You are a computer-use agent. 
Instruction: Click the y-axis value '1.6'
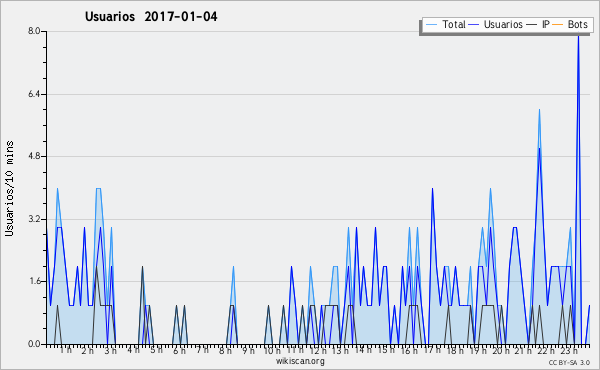34,281
